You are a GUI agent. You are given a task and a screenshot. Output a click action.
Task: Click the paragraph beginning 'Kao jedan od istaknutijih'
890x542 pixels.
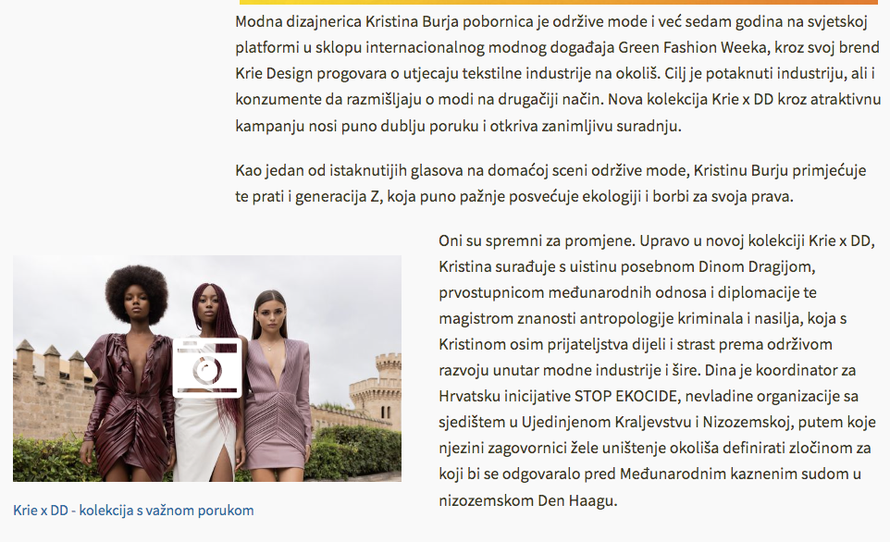point(551,183)
